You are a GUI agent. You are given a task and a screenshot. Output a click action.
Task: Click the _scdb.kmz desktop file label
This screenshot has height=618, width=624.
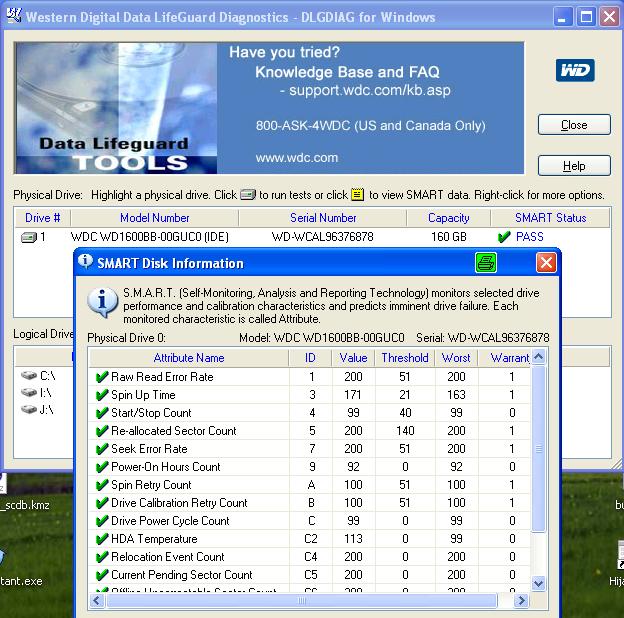(25, 505)
